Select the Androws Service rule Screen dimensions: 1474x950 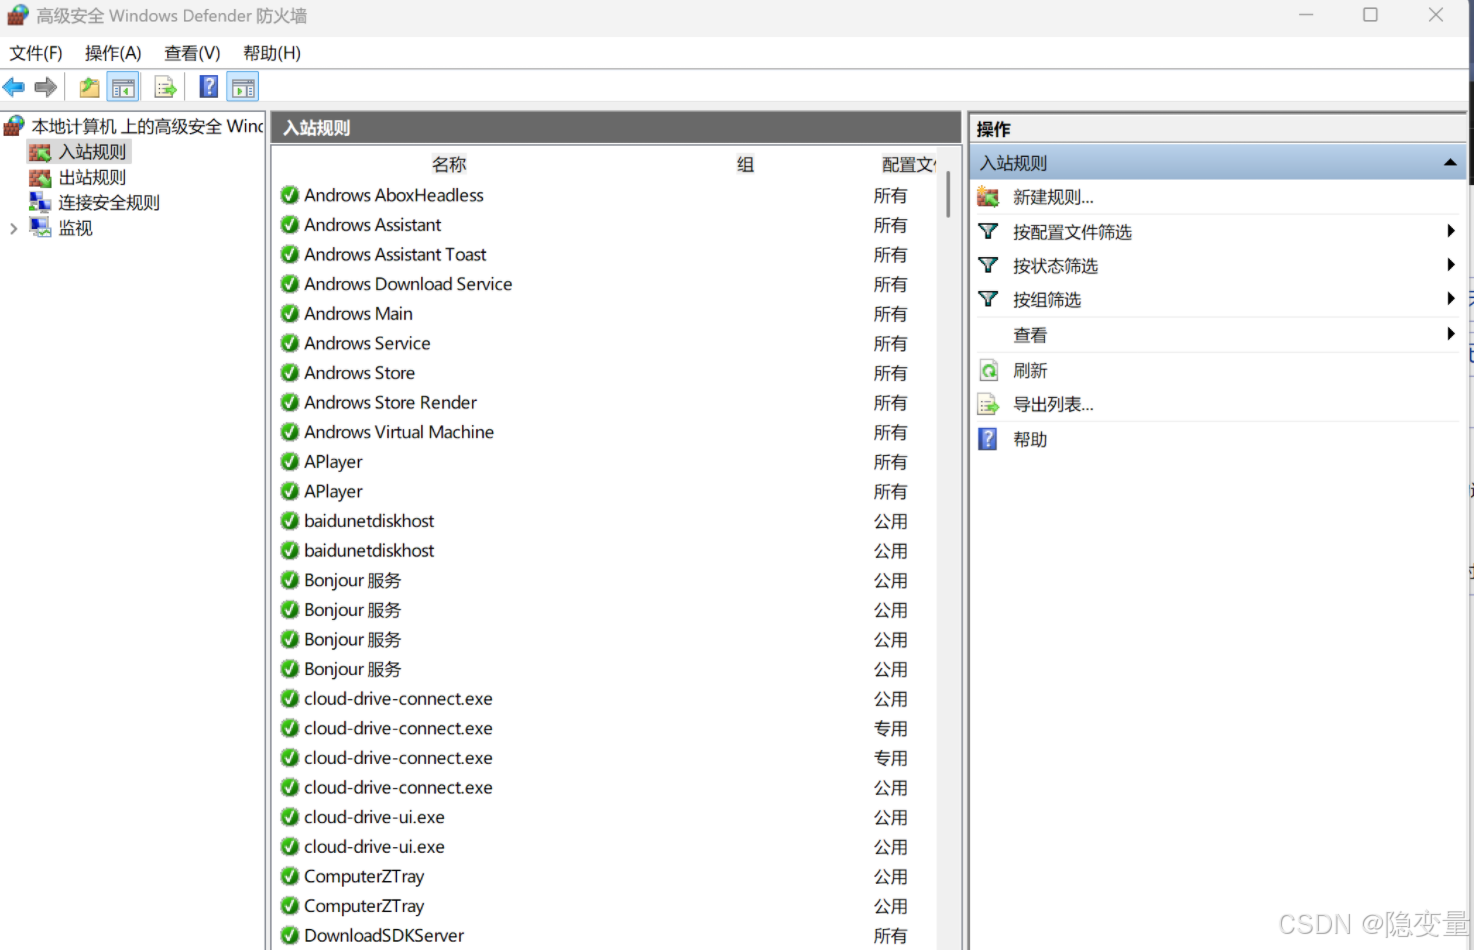tap(367, 343)
